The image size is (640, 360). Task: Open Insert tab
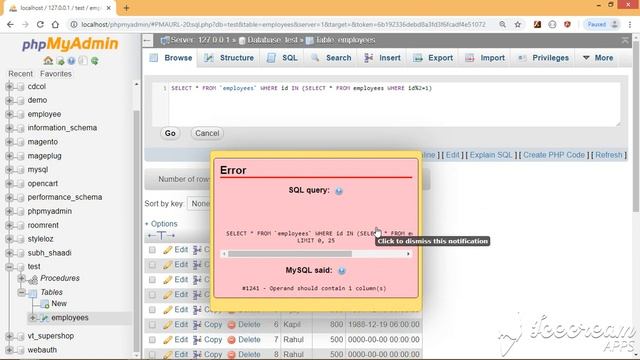(x=382, y=58)
